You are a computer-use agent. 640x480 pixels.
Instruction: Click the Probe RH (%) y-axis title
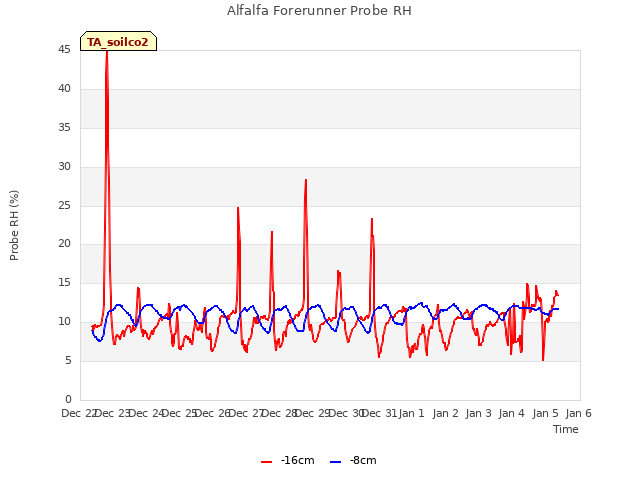click(14, 225)
